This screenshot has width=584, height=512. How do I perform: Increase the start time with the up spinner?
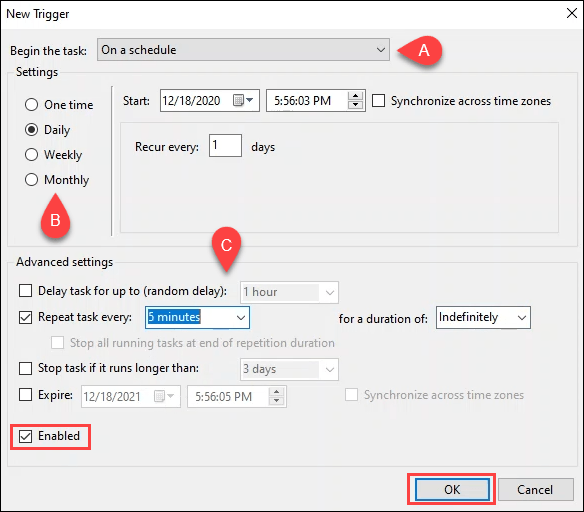pyautogui.click(x=355, y=96)
